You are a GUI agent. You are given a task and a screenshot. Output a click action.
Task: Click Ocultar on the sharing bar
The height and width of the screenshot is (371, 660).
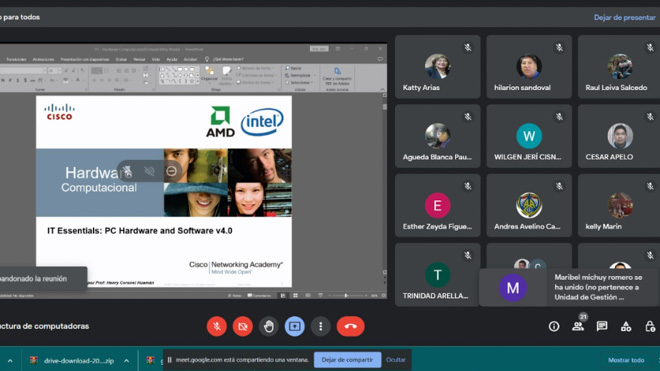pyautogui.click(x=396, y=360)
